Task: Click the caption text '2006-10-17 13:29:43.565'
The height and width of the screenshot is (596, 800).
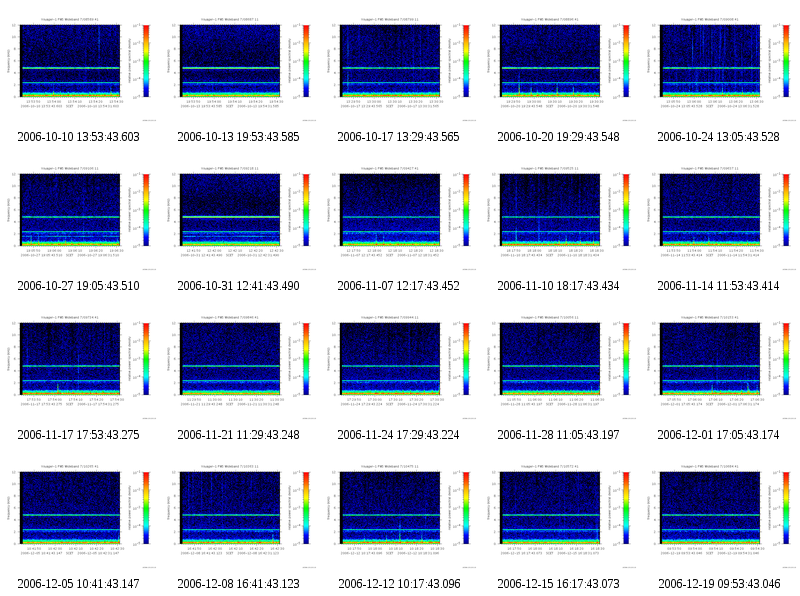Action: click(x=398, y=137)
